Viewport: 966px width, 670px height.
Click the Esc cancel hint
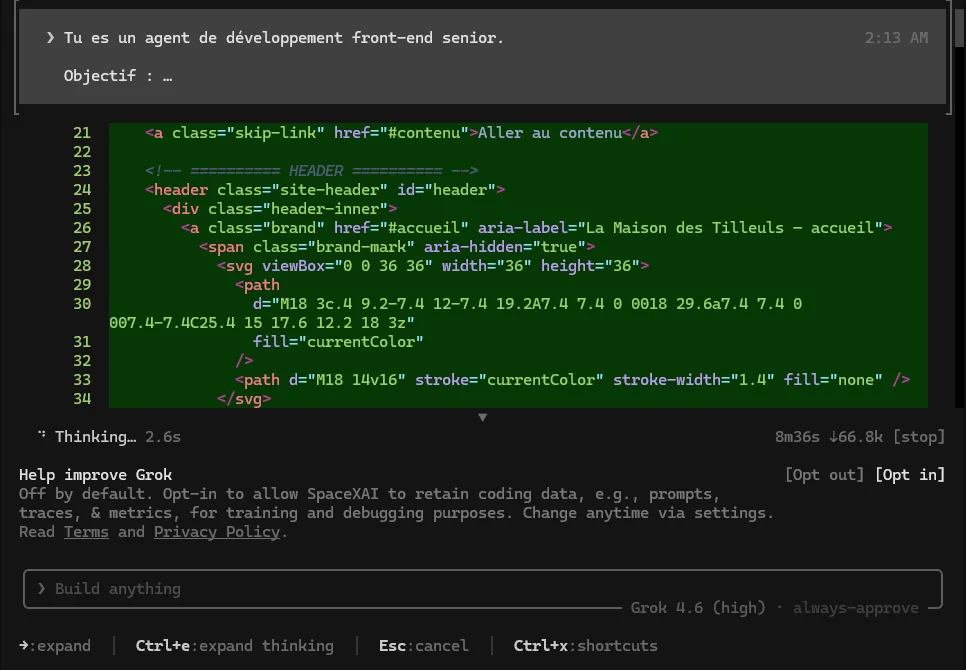(424, 646)
